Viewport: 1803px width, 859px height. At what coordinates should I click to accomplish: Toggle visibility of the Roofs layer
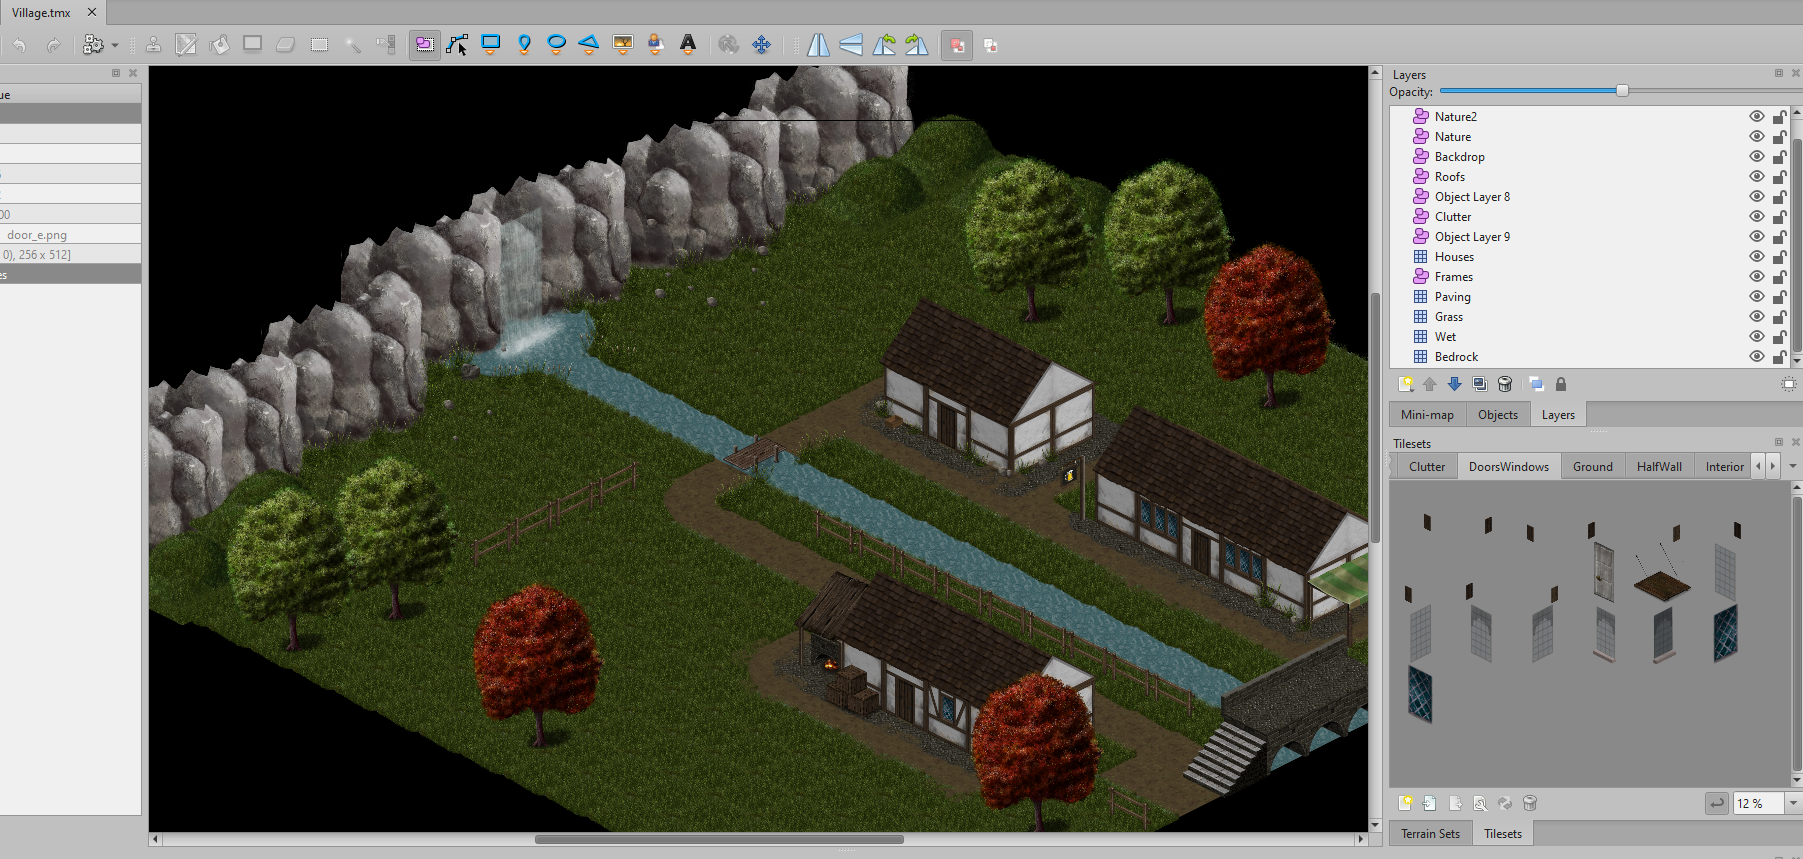[x=1756, y=177]
